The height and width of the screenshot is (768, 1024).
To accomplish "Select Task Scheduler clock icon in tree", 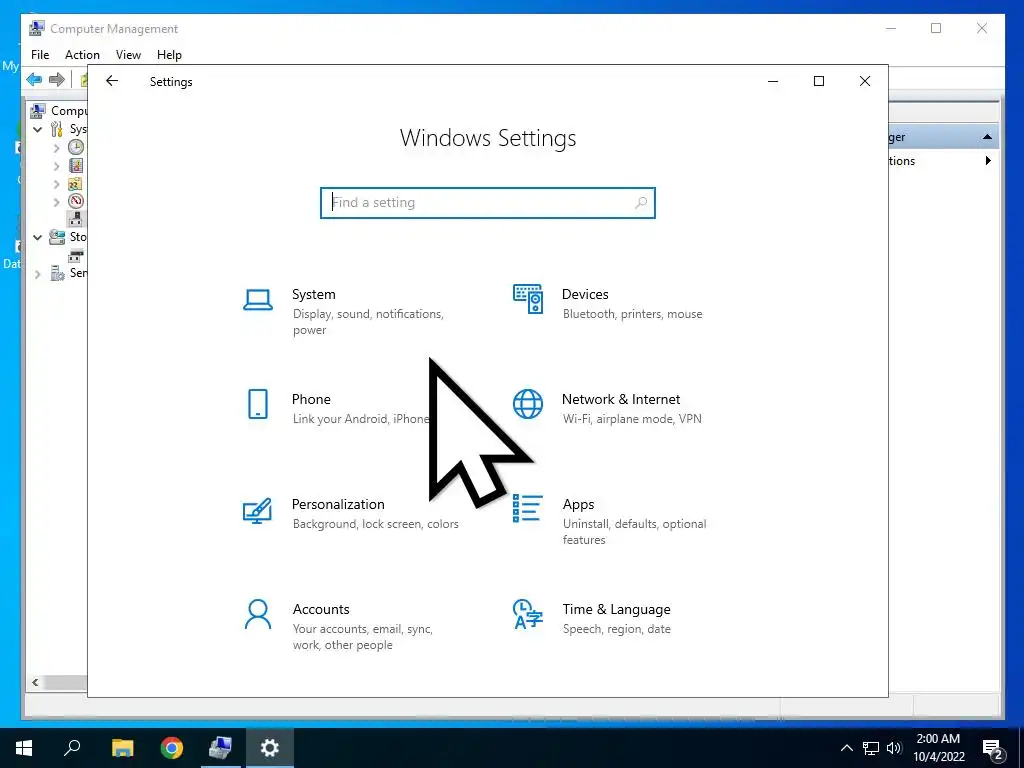I will [76, 147].
